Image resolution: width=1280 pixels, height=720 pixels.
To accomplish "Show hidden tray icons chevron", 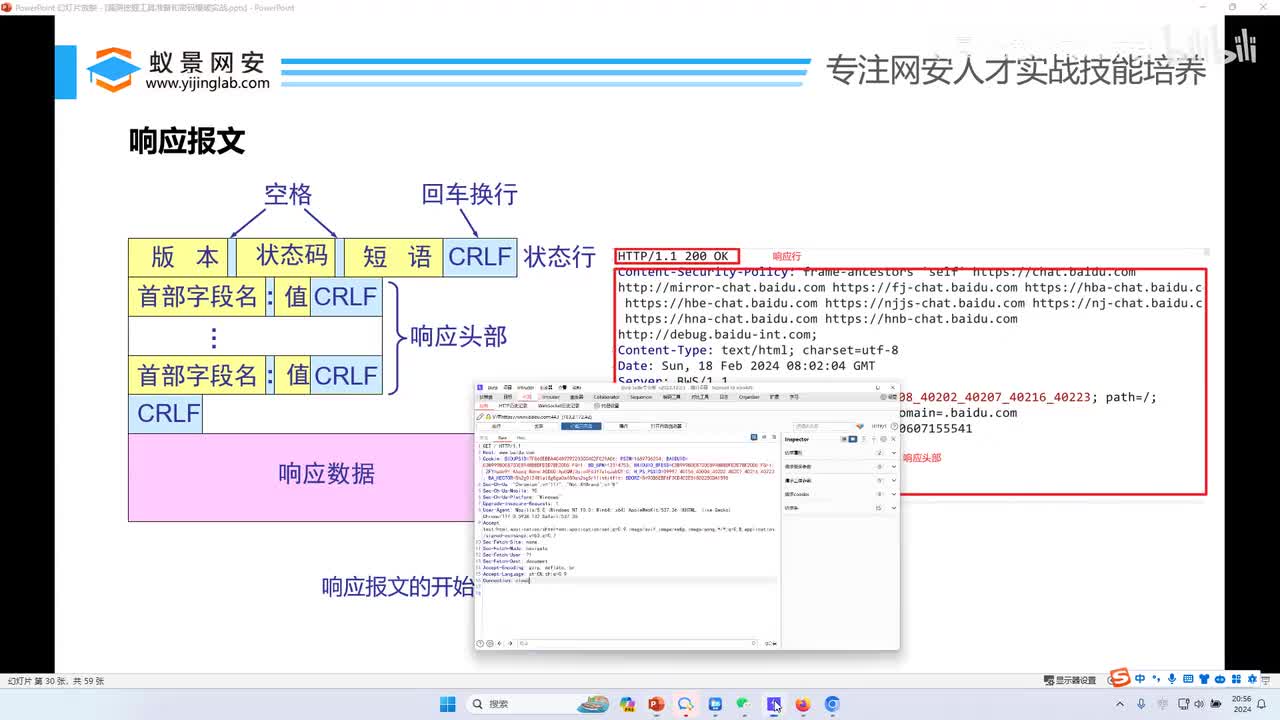I will 1120,704.
